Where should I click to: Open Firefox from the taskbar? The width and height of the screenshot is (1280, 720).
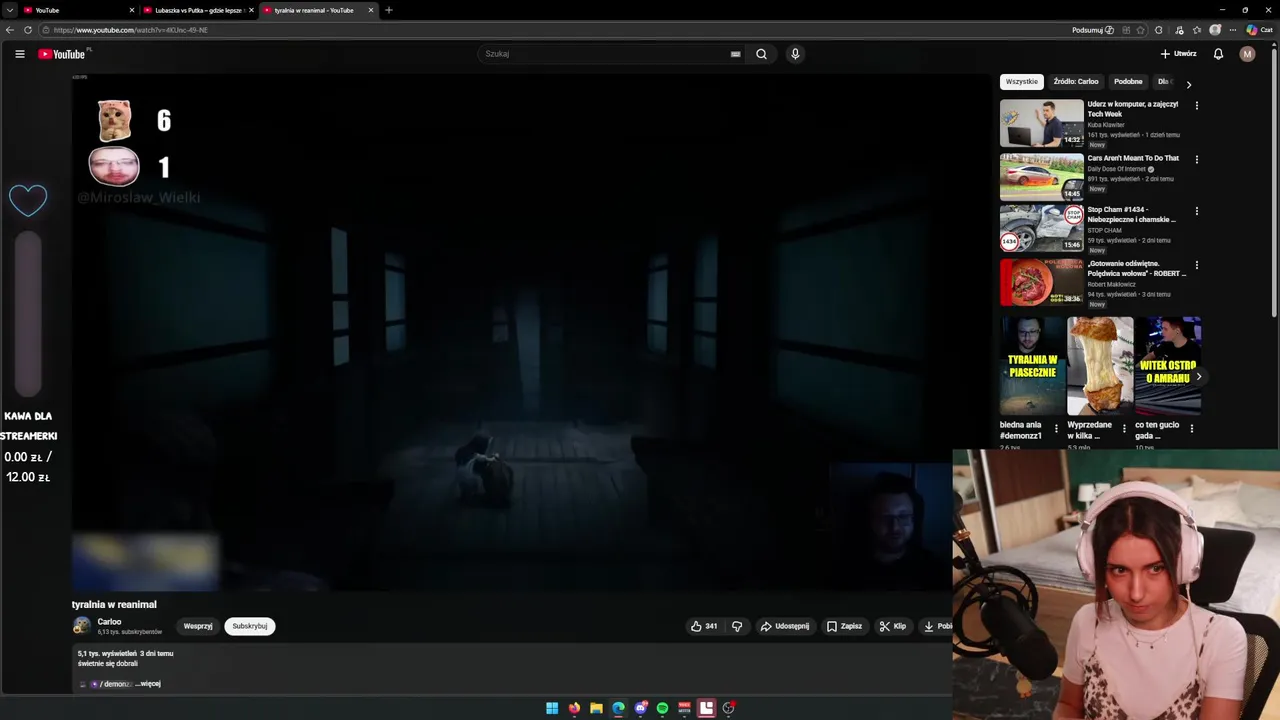coord(574,708)
